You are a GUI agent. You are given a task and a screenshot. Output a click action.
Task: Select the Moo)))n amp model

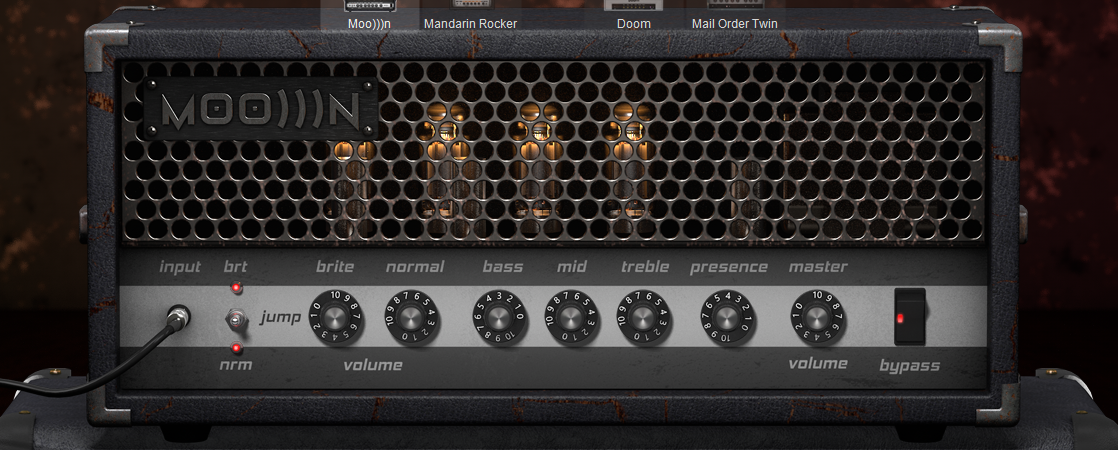[369, 15]
